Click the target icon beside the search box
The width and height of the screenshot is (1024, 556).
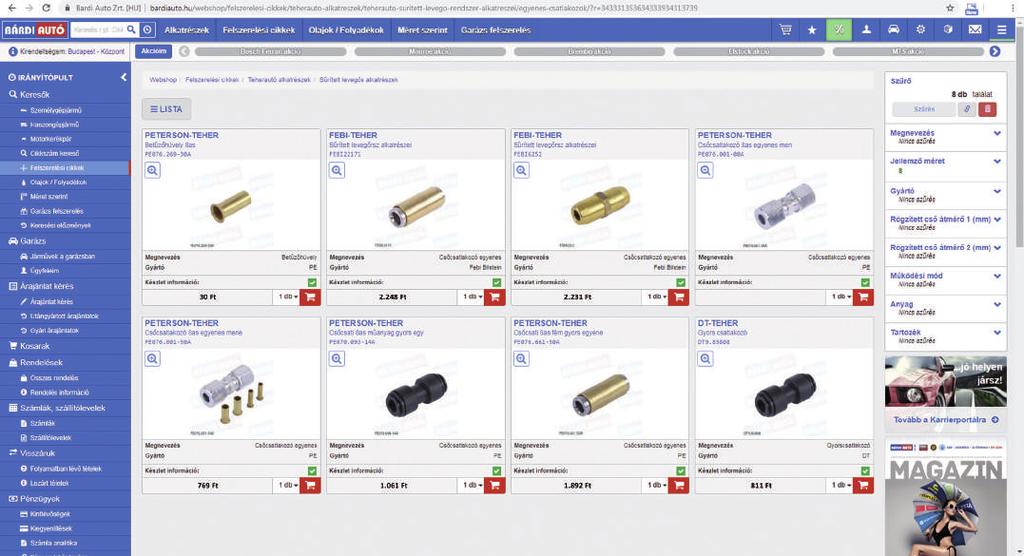(148, 30)
